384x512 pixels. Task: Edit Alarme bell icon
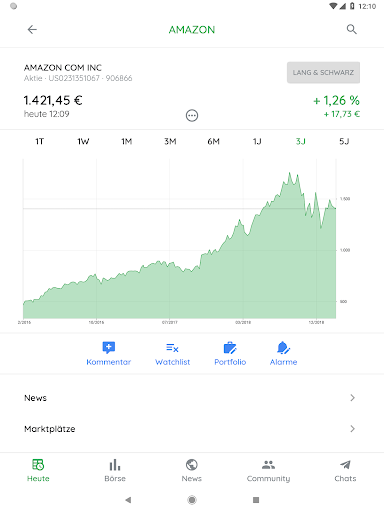point(283,347)
